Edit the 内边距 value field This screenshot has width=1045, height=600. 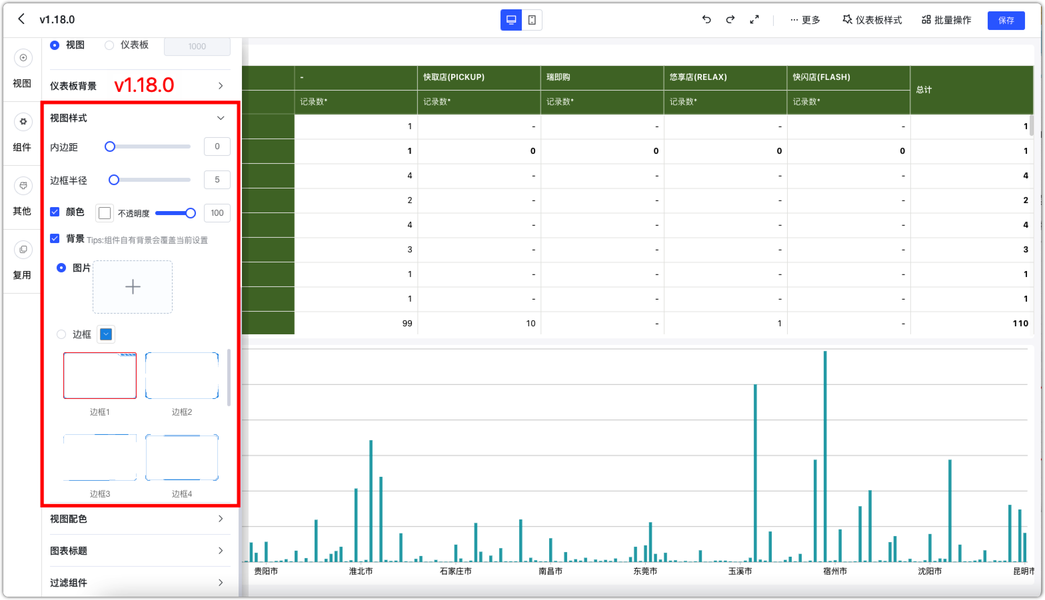click(x=217, y=147)
